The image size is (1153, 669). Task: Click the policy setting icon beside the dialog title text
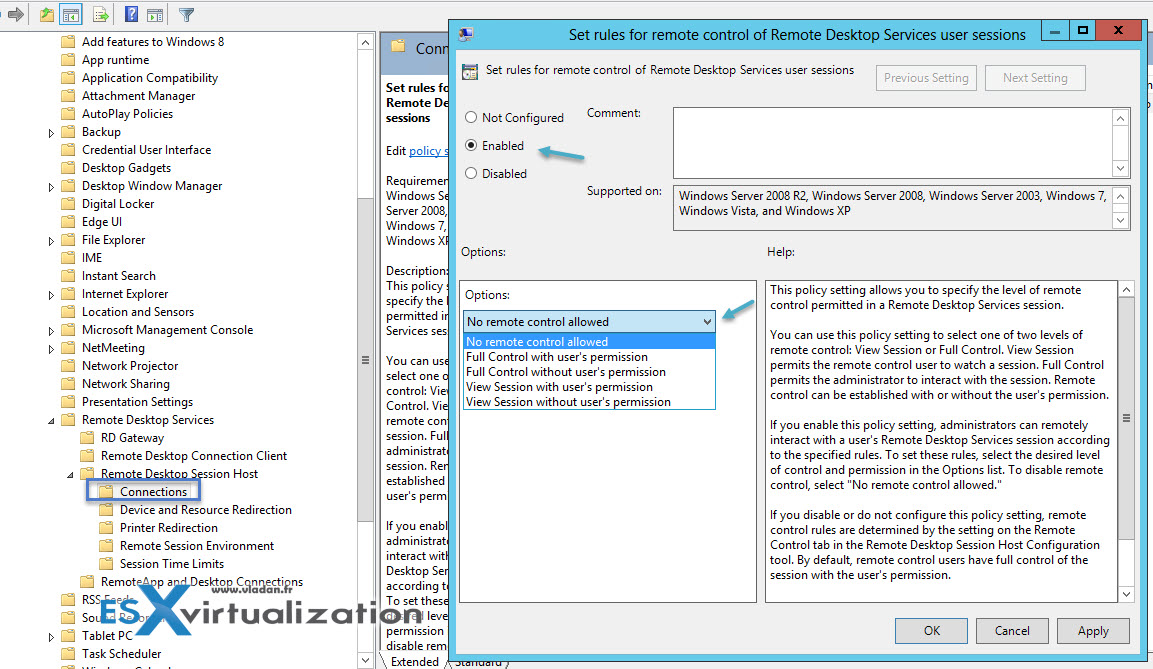pos(470,71)
